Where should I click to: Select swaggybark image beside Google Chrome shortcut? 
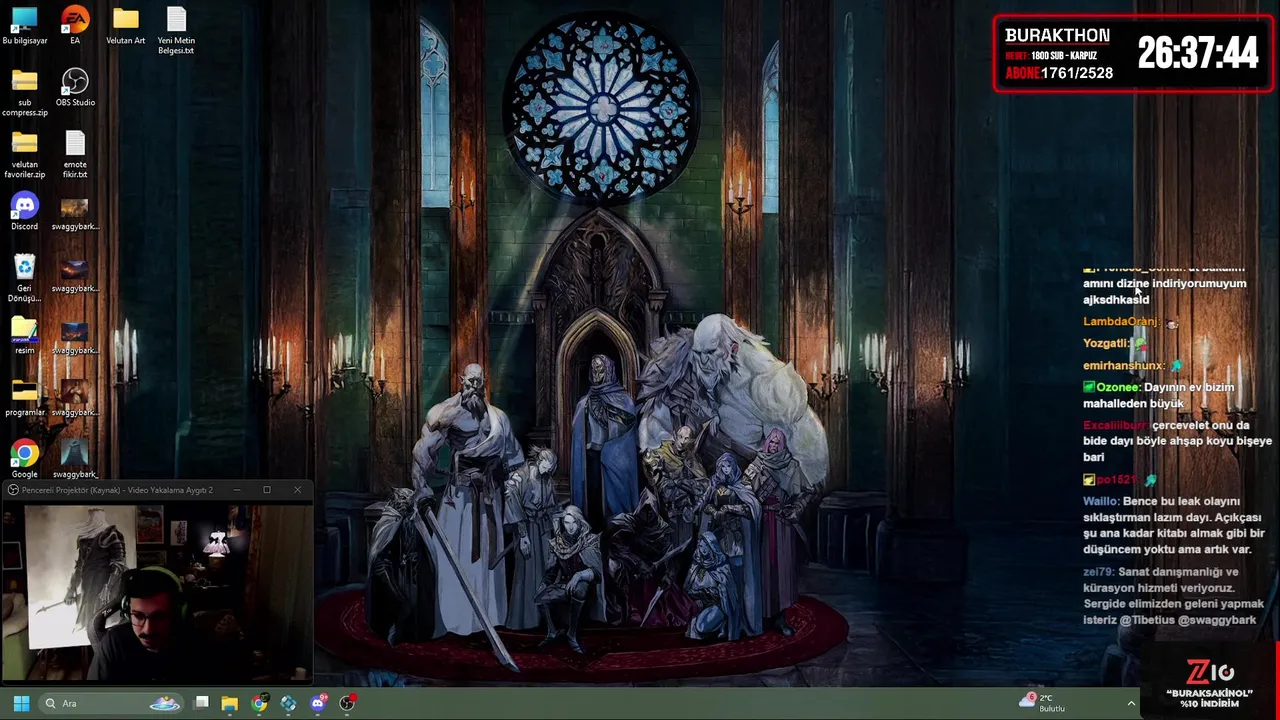coord(75,460)
